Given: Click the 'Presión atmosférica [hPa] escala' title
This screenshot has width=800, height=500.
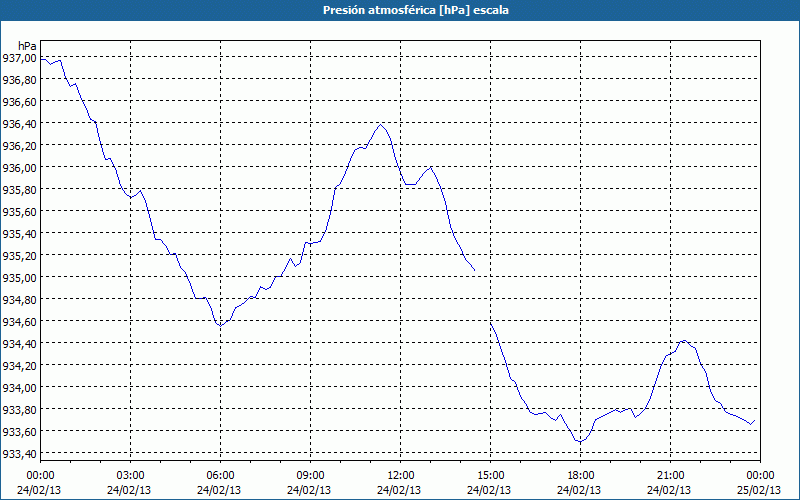Looking at the screenshot, I should tap(416, 10).
